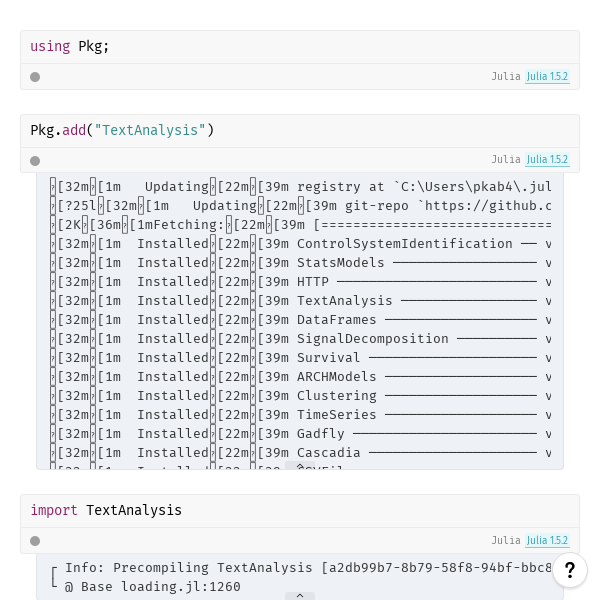
Task: Open Julia 1.5.2 kernel link in first cell
Action: [x=547, y=77]
